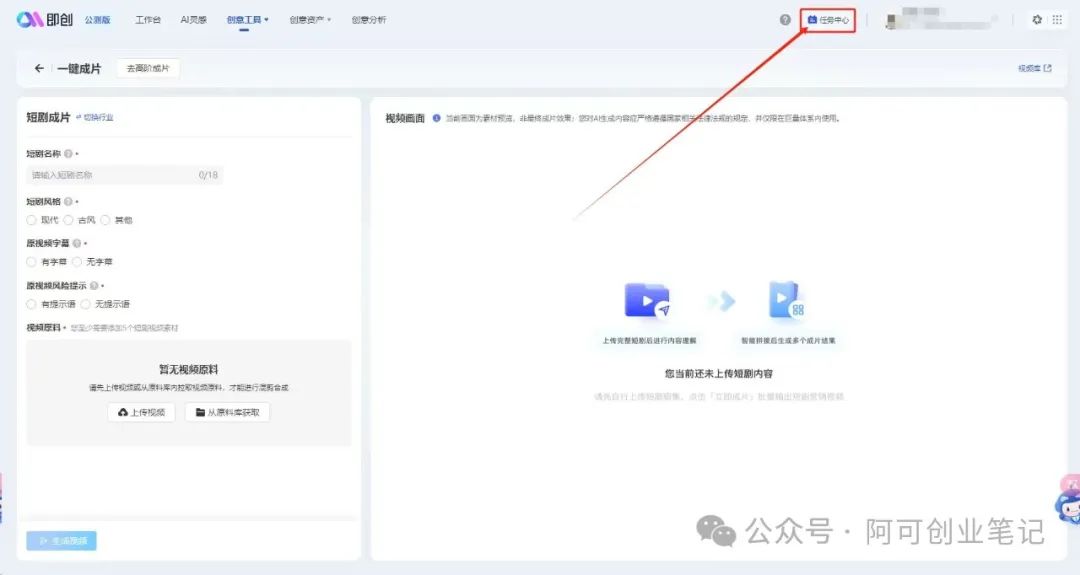Click info icon next to 视频画面
The width and height of the screenshot is (1080, 575).
click(x=436, y=118)
